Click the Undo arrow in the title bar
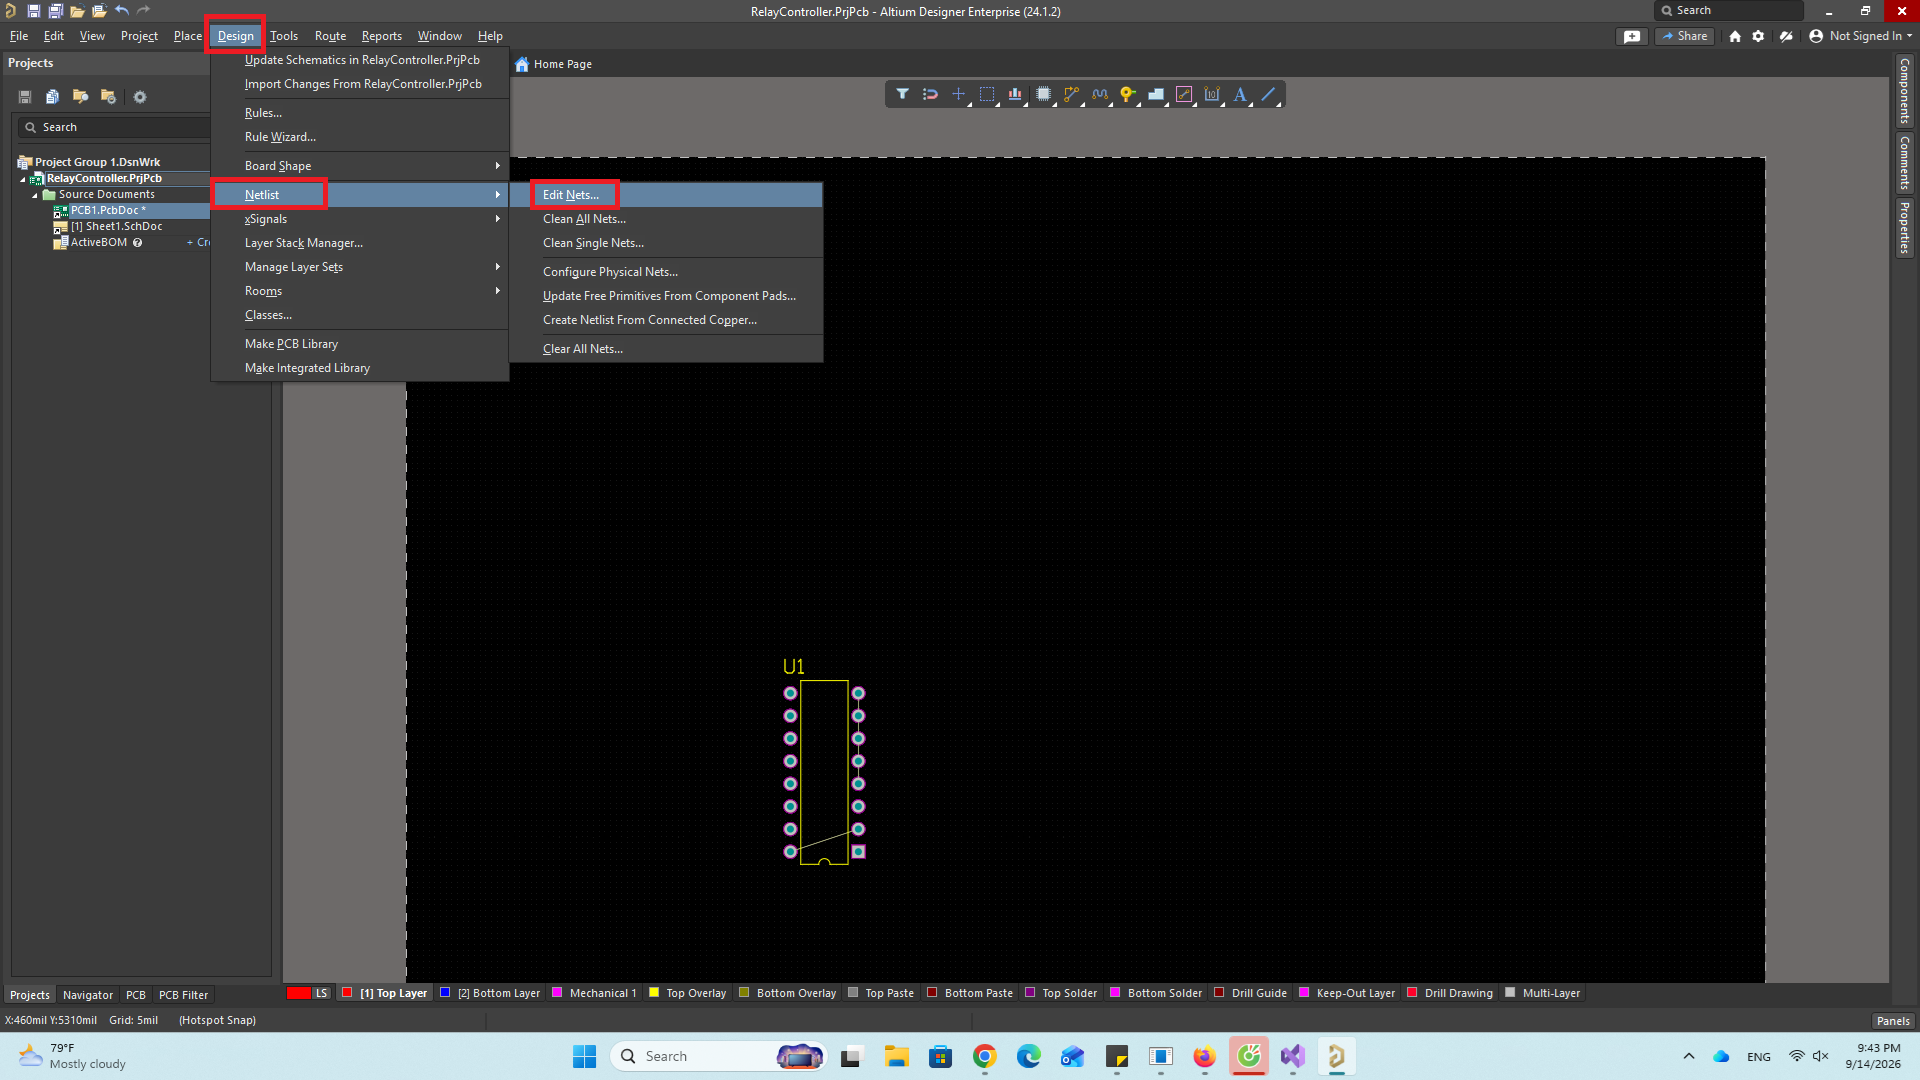 tap(122, 11)
